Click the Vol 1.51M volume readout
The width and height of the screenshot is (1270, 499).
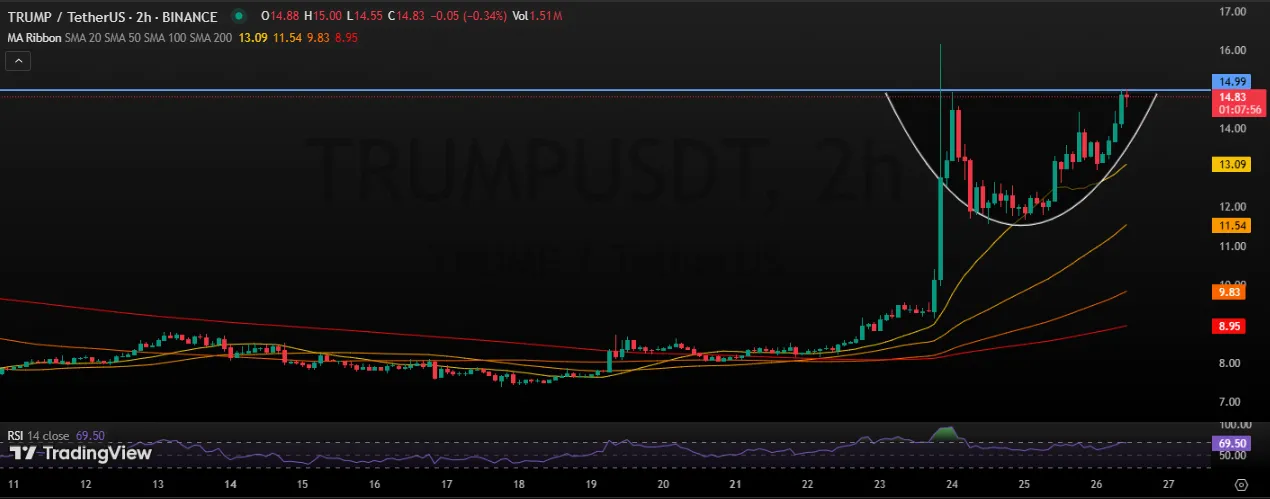coord(538,15)
